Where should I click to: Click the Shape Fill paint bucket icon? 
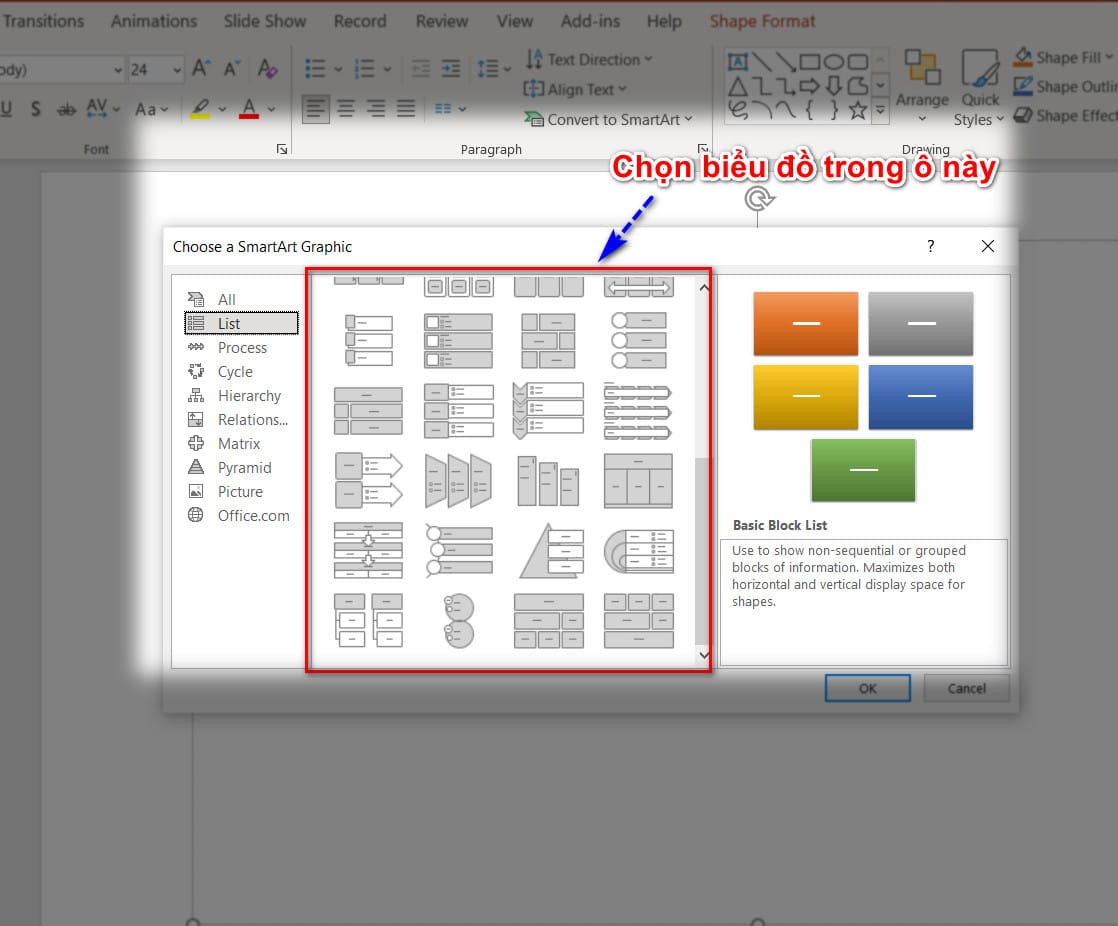pos(1023,56)
